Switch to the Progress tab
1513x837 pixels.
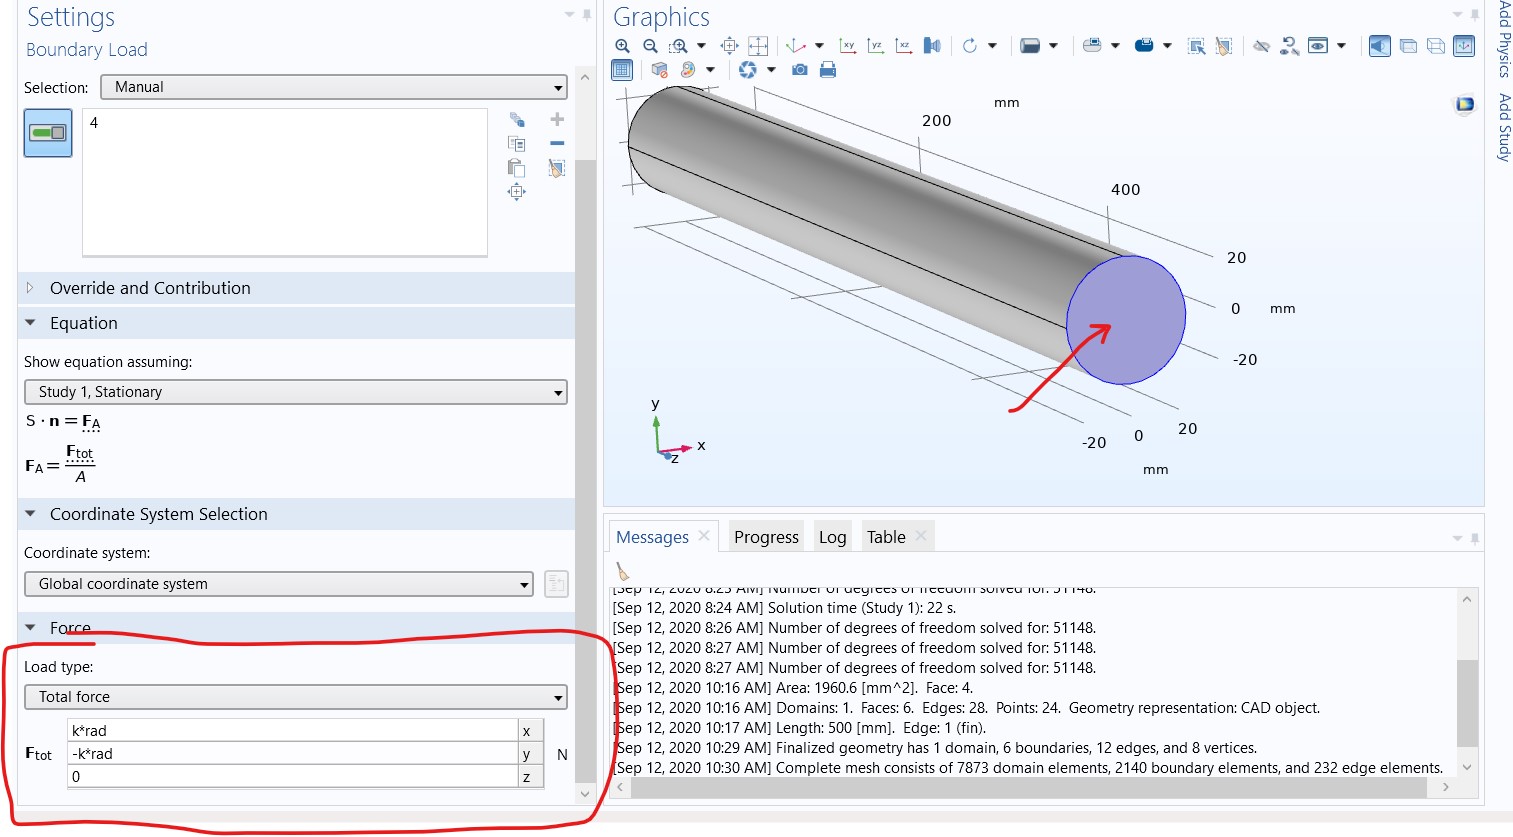pos(766,537)
